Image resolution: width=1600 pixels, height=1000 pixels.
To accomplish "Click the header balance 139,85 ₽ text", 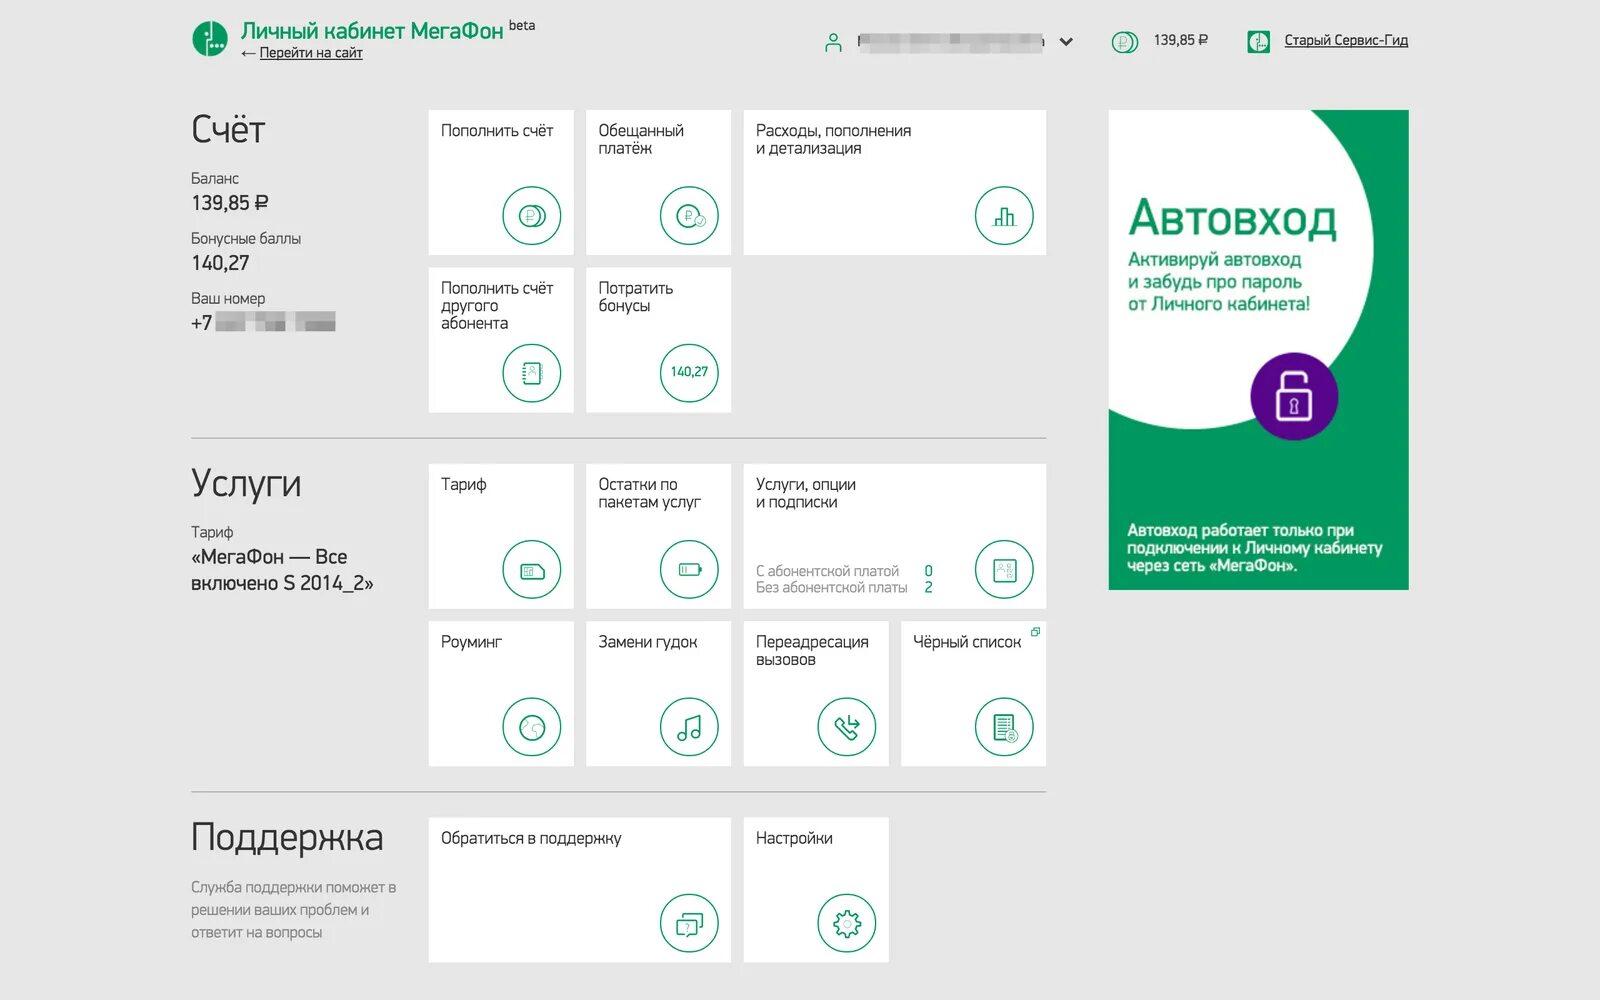I will point(1181,41).
